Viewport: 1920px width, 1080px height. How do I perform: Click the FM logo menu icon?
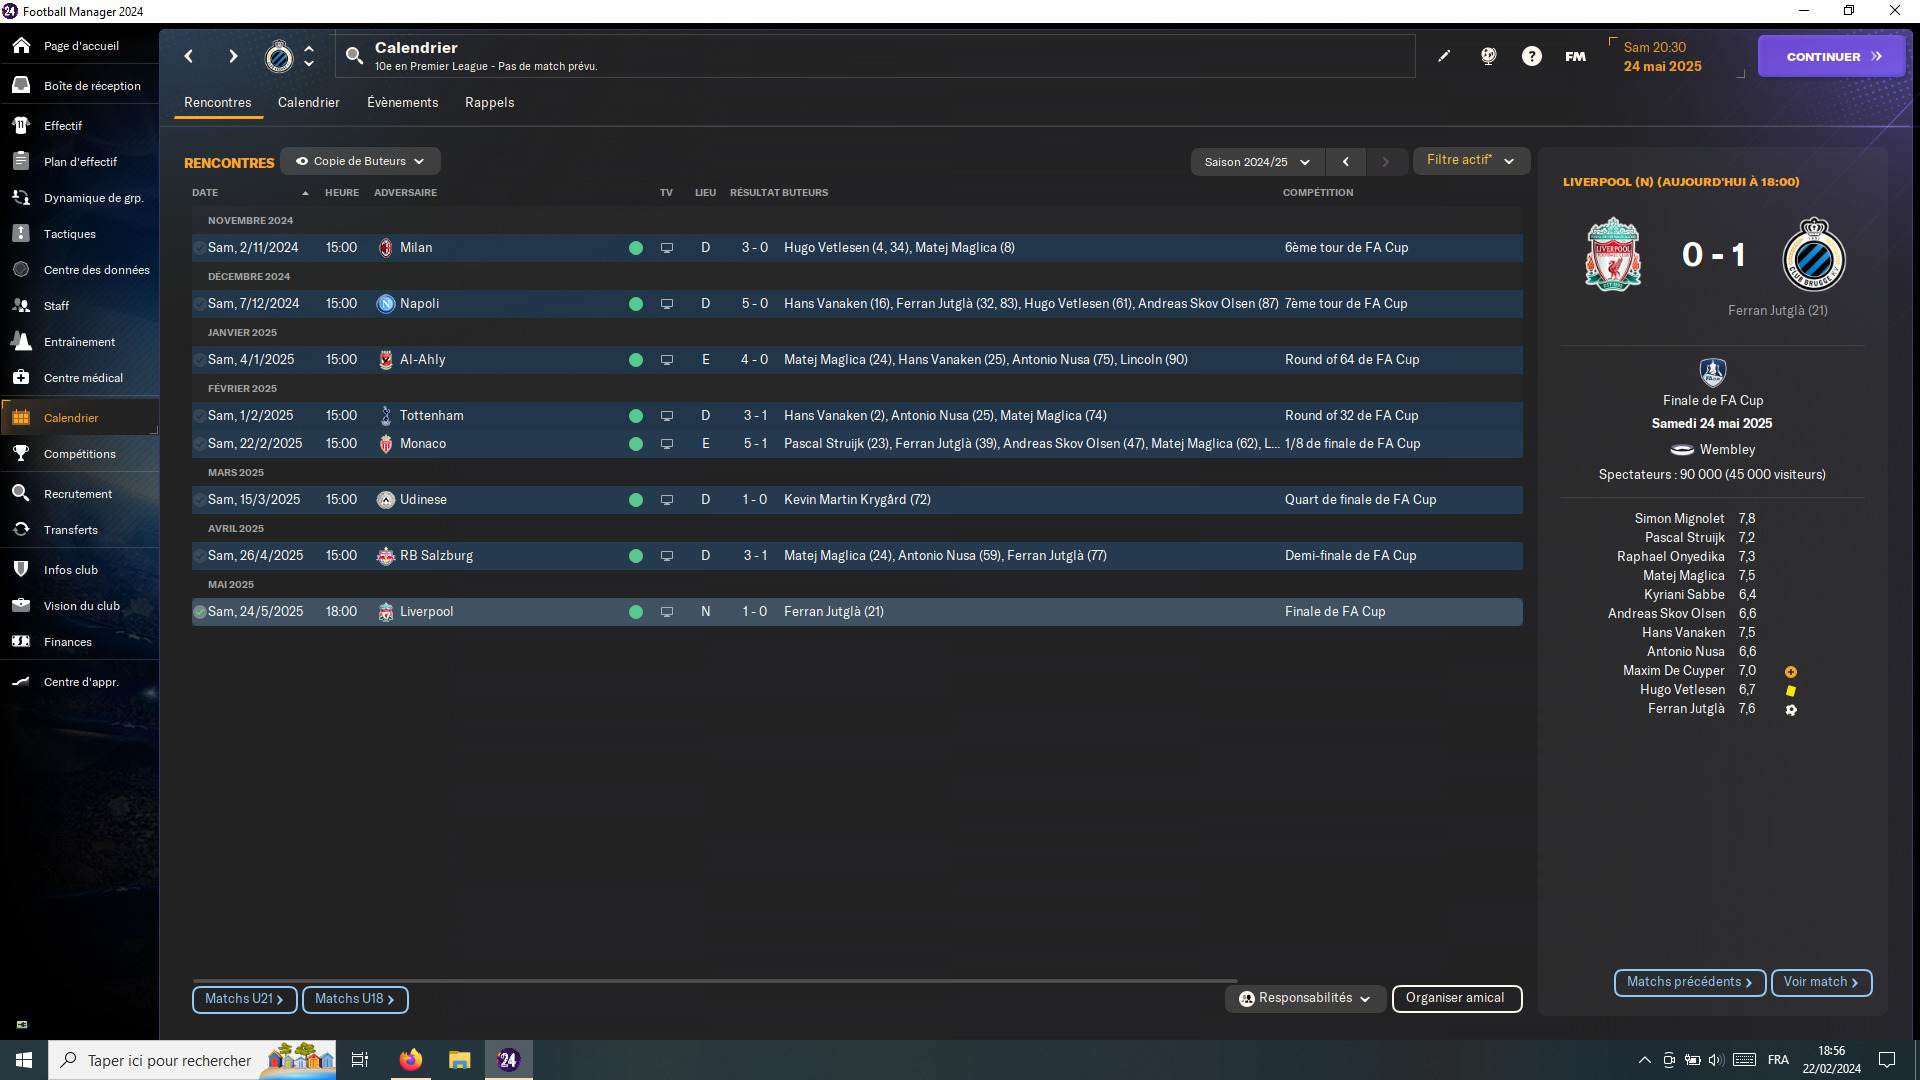[x=1575, y=57]
